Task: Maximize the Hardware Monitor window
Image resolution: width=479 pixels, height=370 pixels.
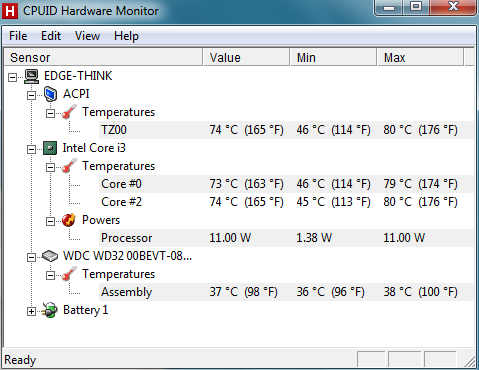Action: click(416, 7)
